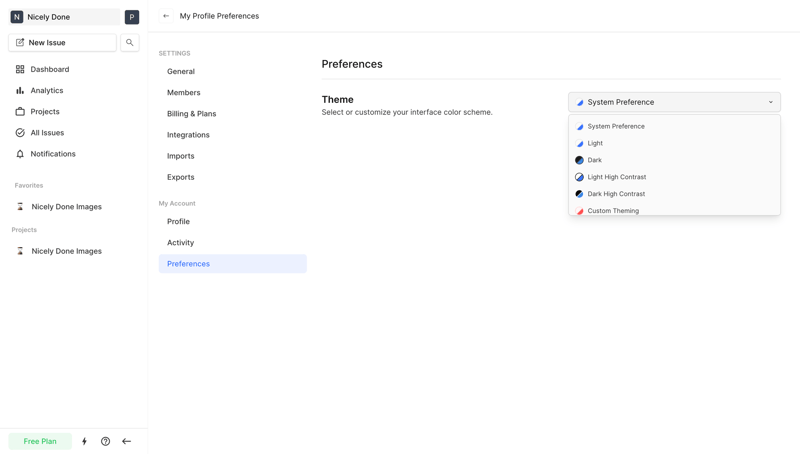This screenshot has width=800, height=454.
Task: Collapse sidebar with the bottom arrow icon
Action: [x=127, y=441]
